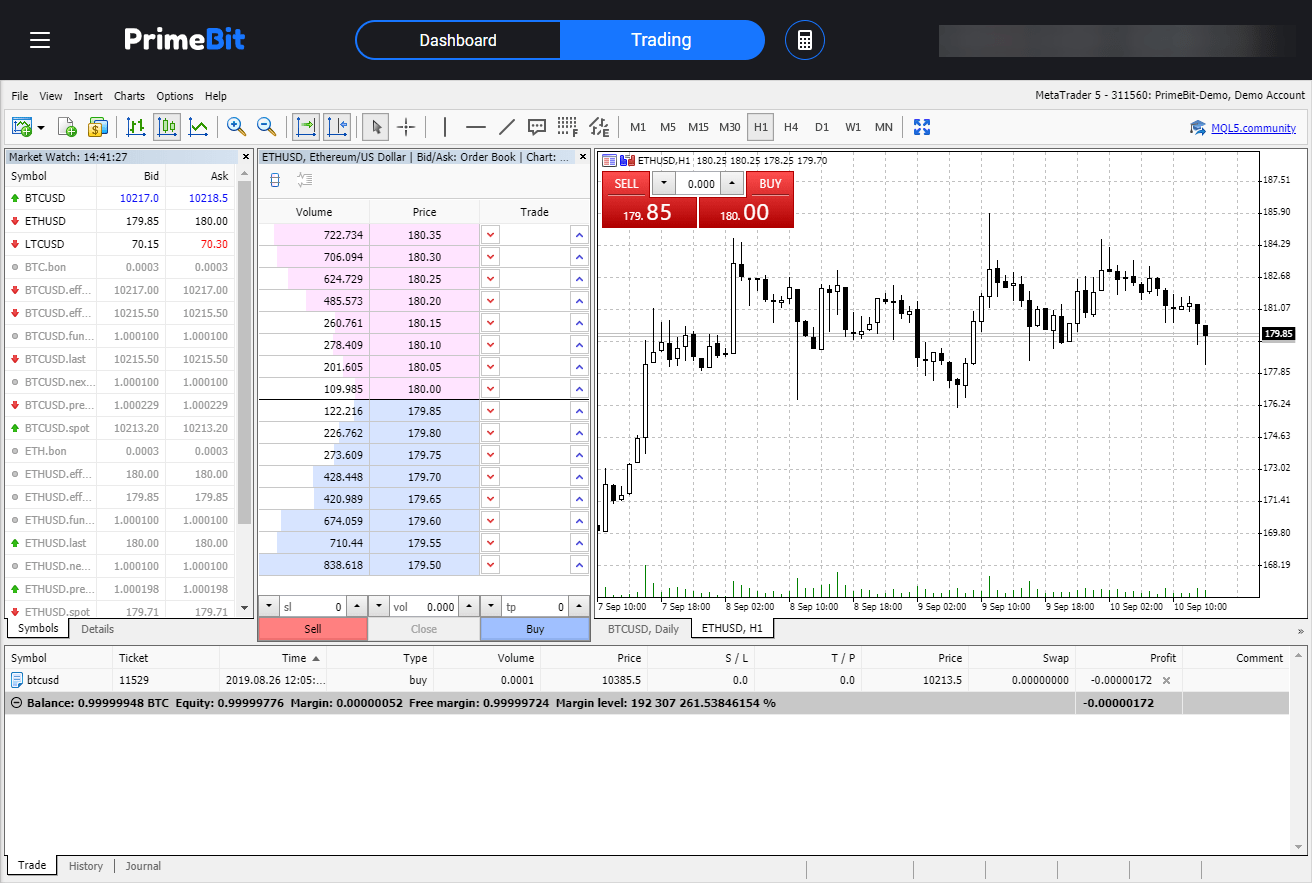The width and height of the screenshot is (1312, 883).
Task: Open the calculator tool in the header
Action: [x=805, y=40]
